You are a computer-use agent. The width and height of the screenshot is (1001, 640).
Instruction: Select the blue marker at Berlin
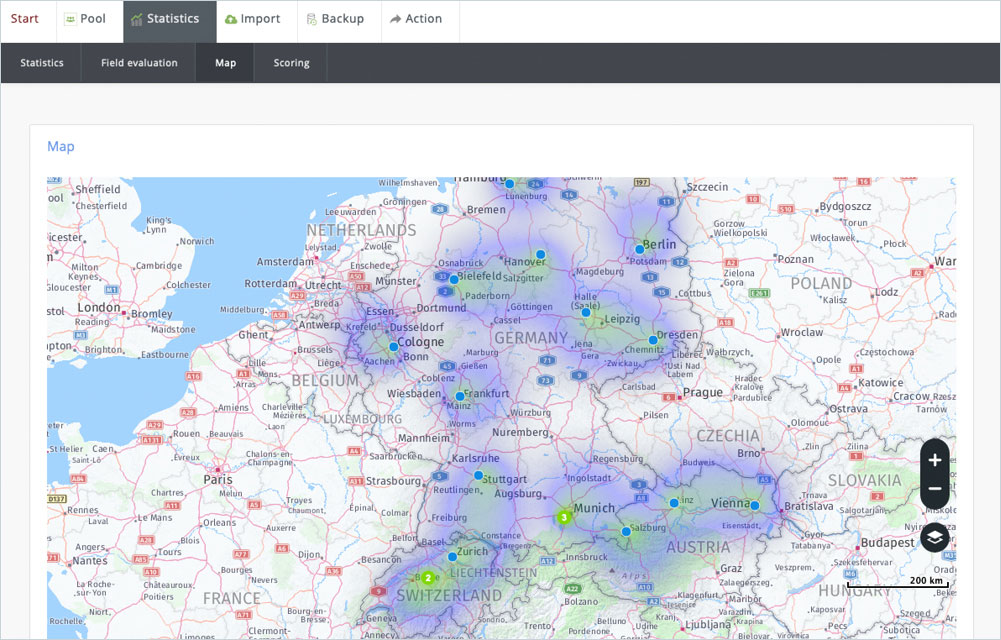[639, 249]
